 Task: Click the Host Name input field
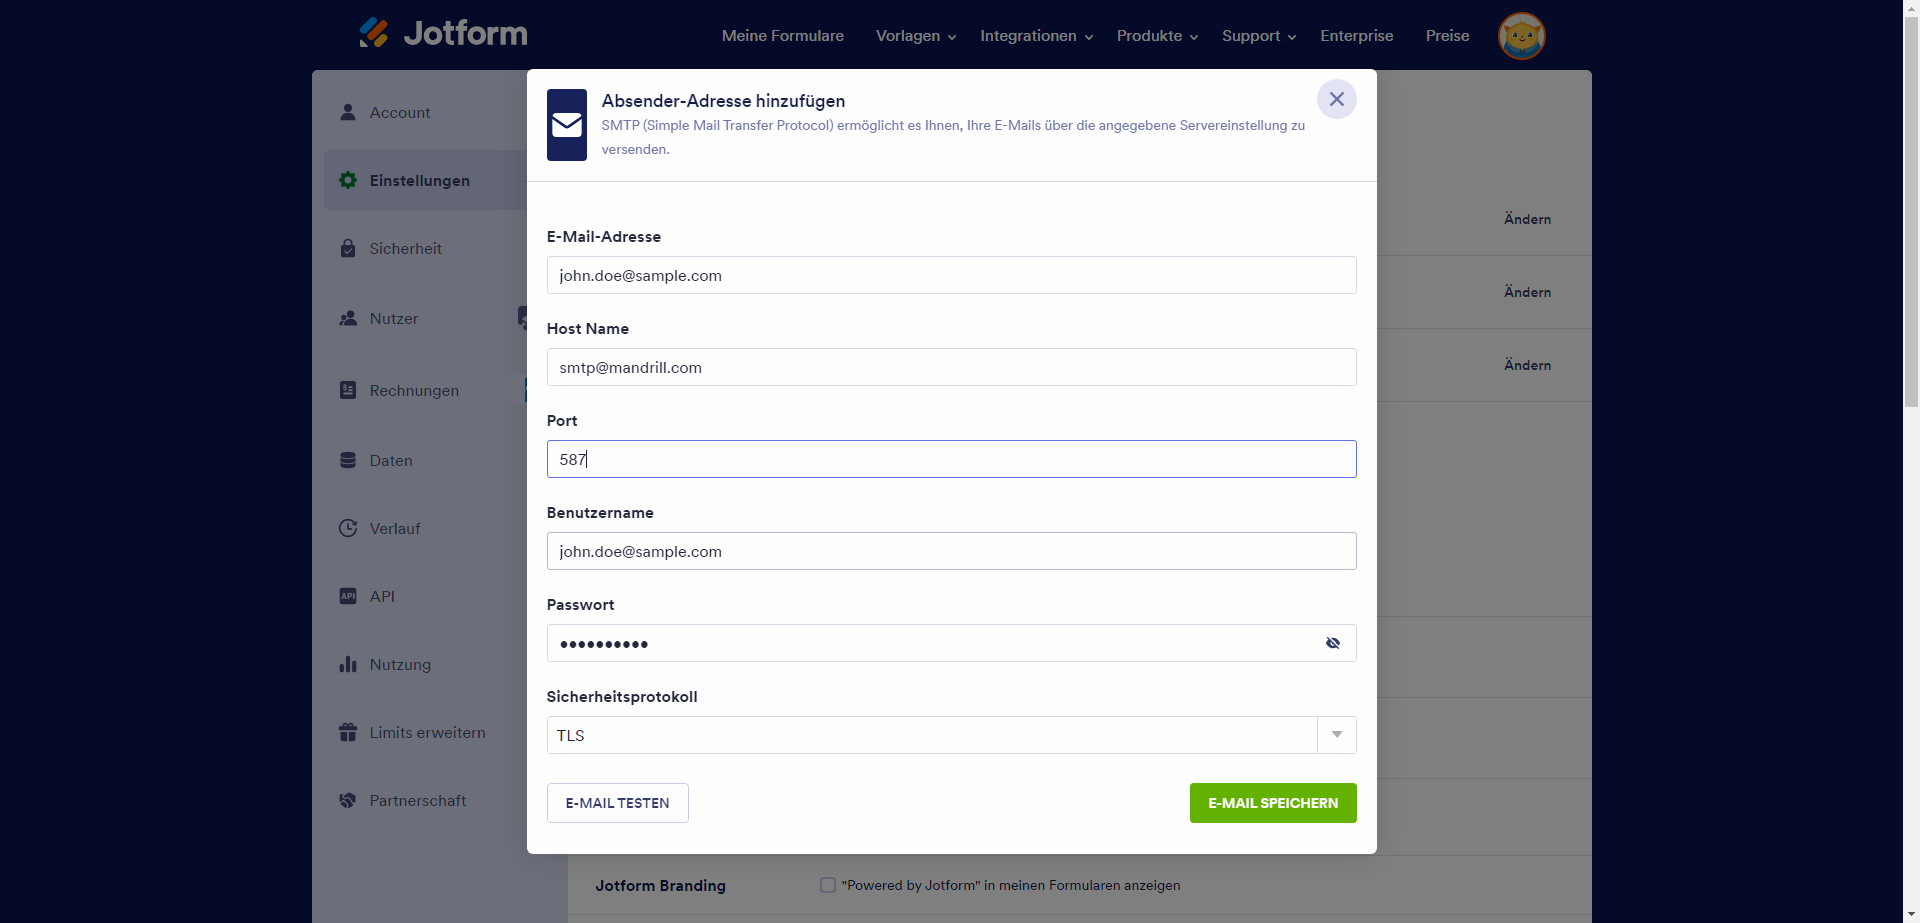[950, 367]
